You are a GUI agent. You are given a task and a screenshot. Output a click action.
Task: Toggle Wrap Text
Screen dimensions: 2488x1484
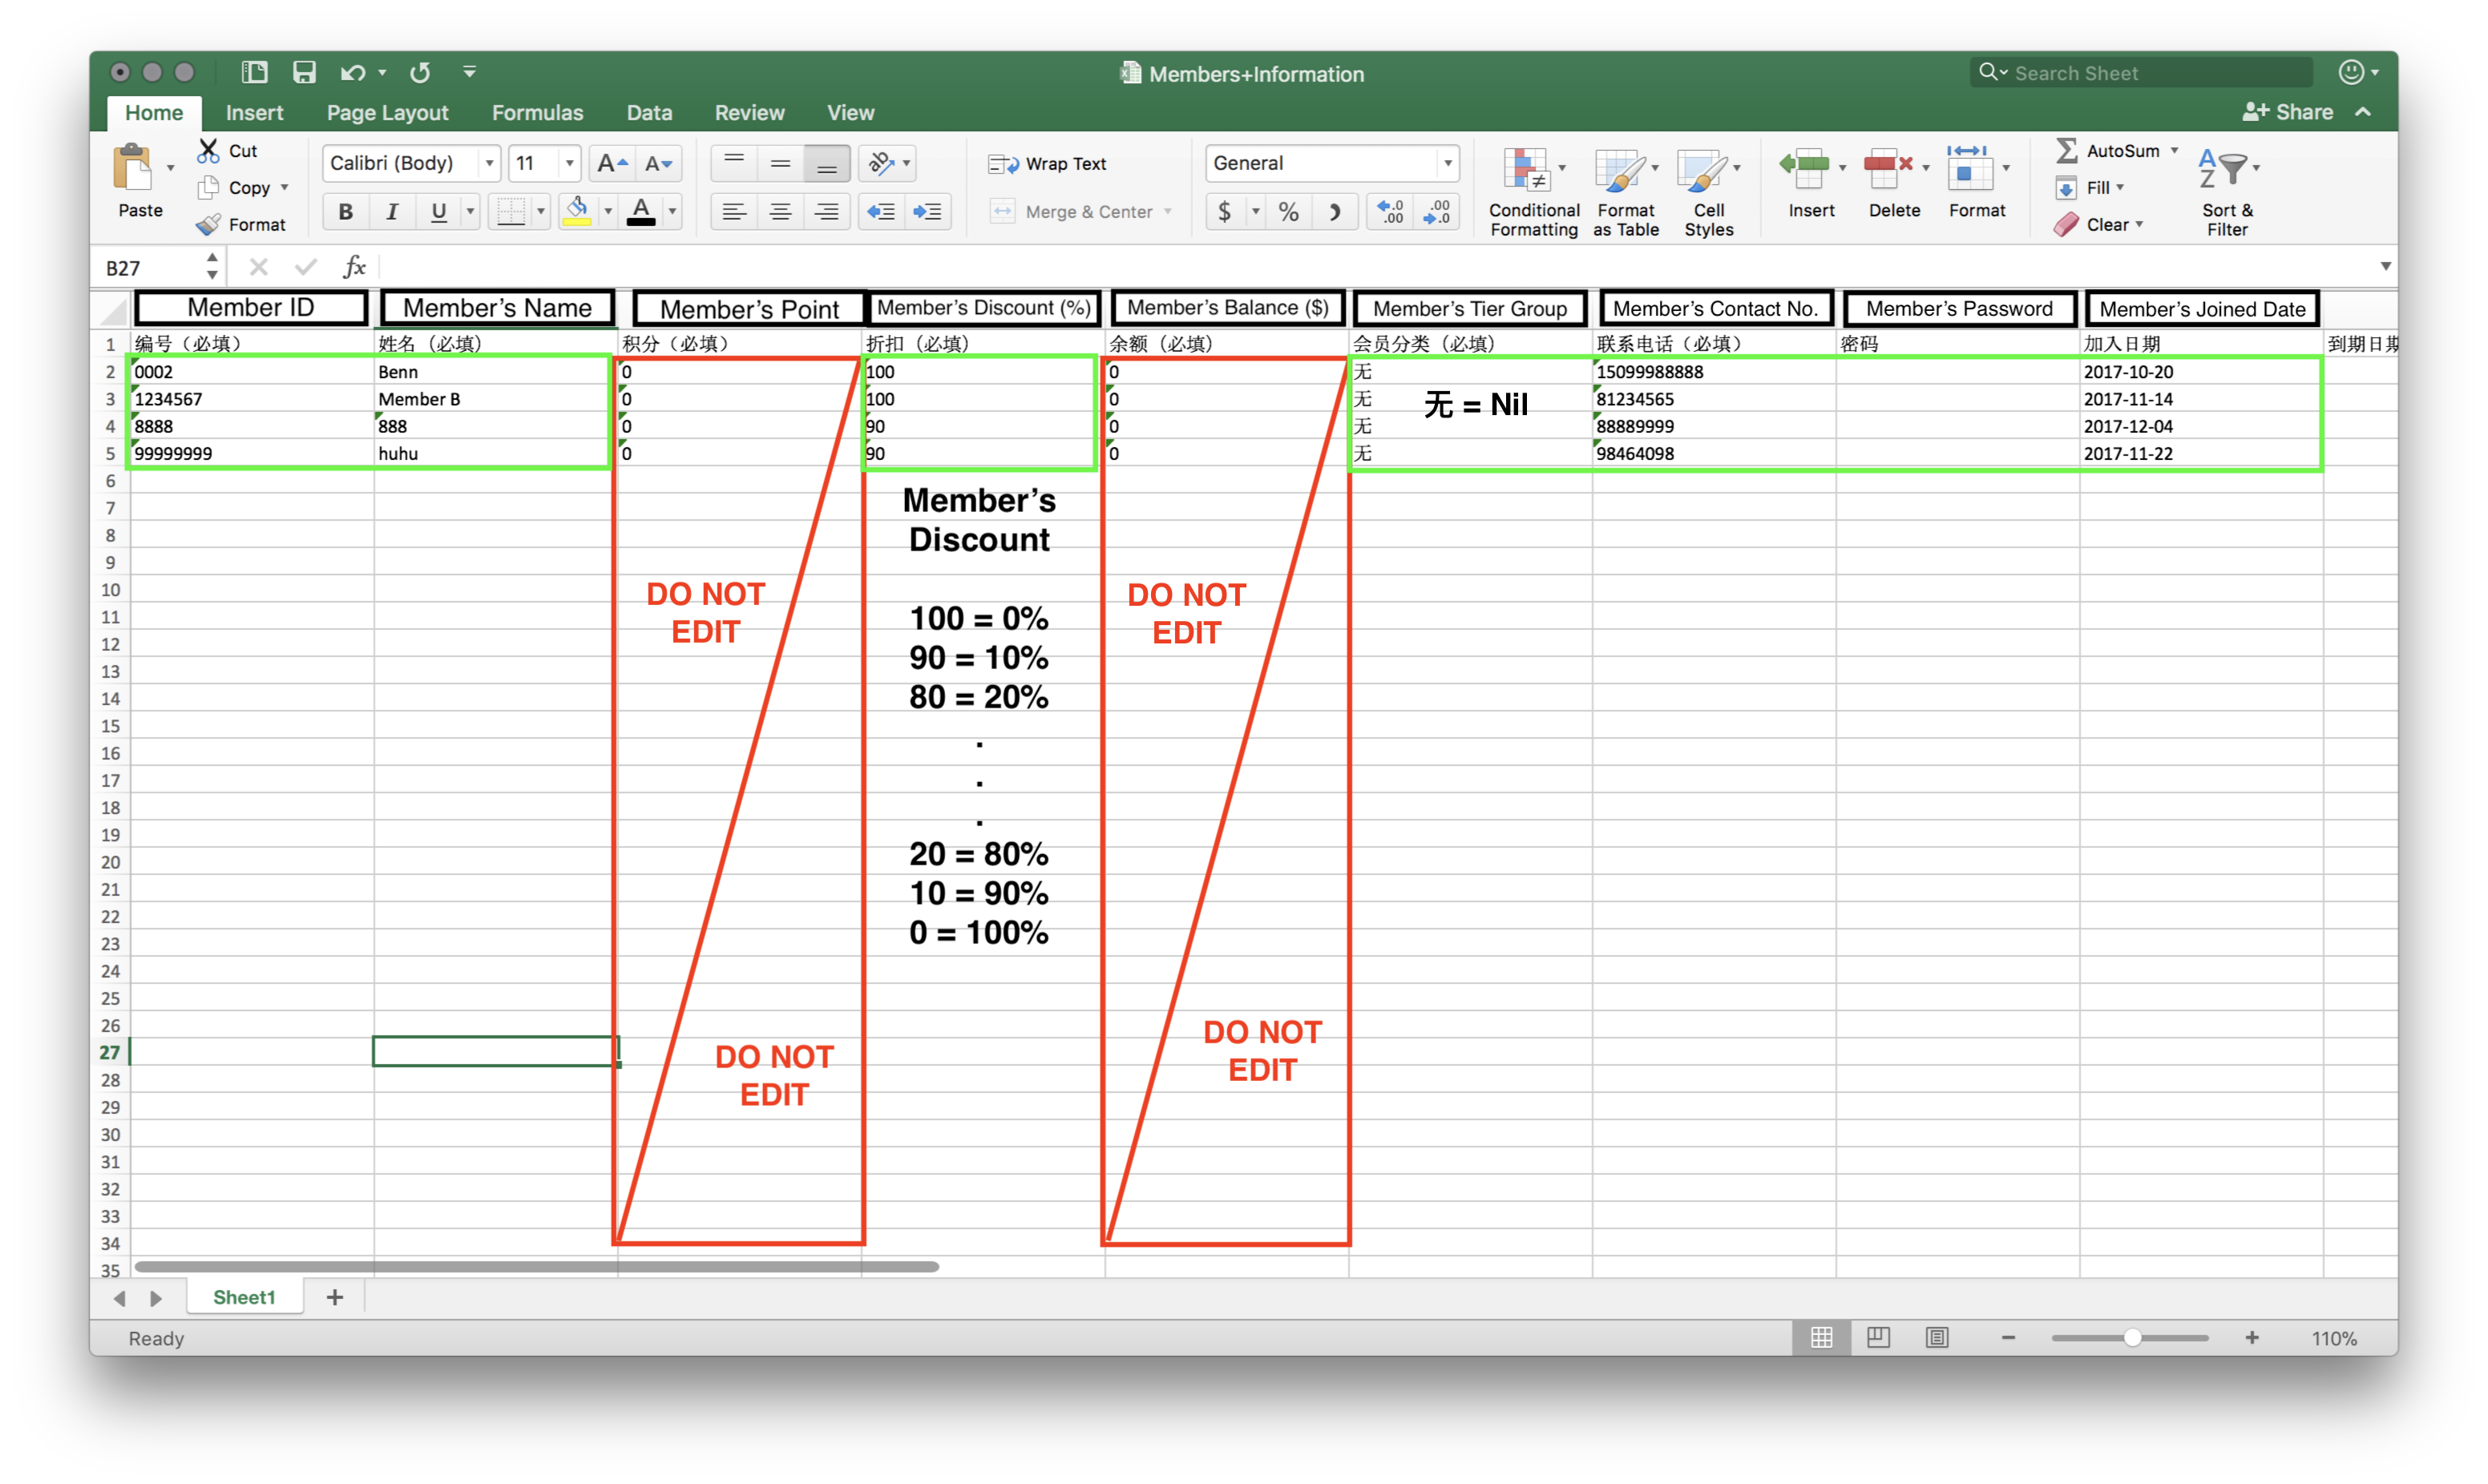click(x=1047, y=164)
